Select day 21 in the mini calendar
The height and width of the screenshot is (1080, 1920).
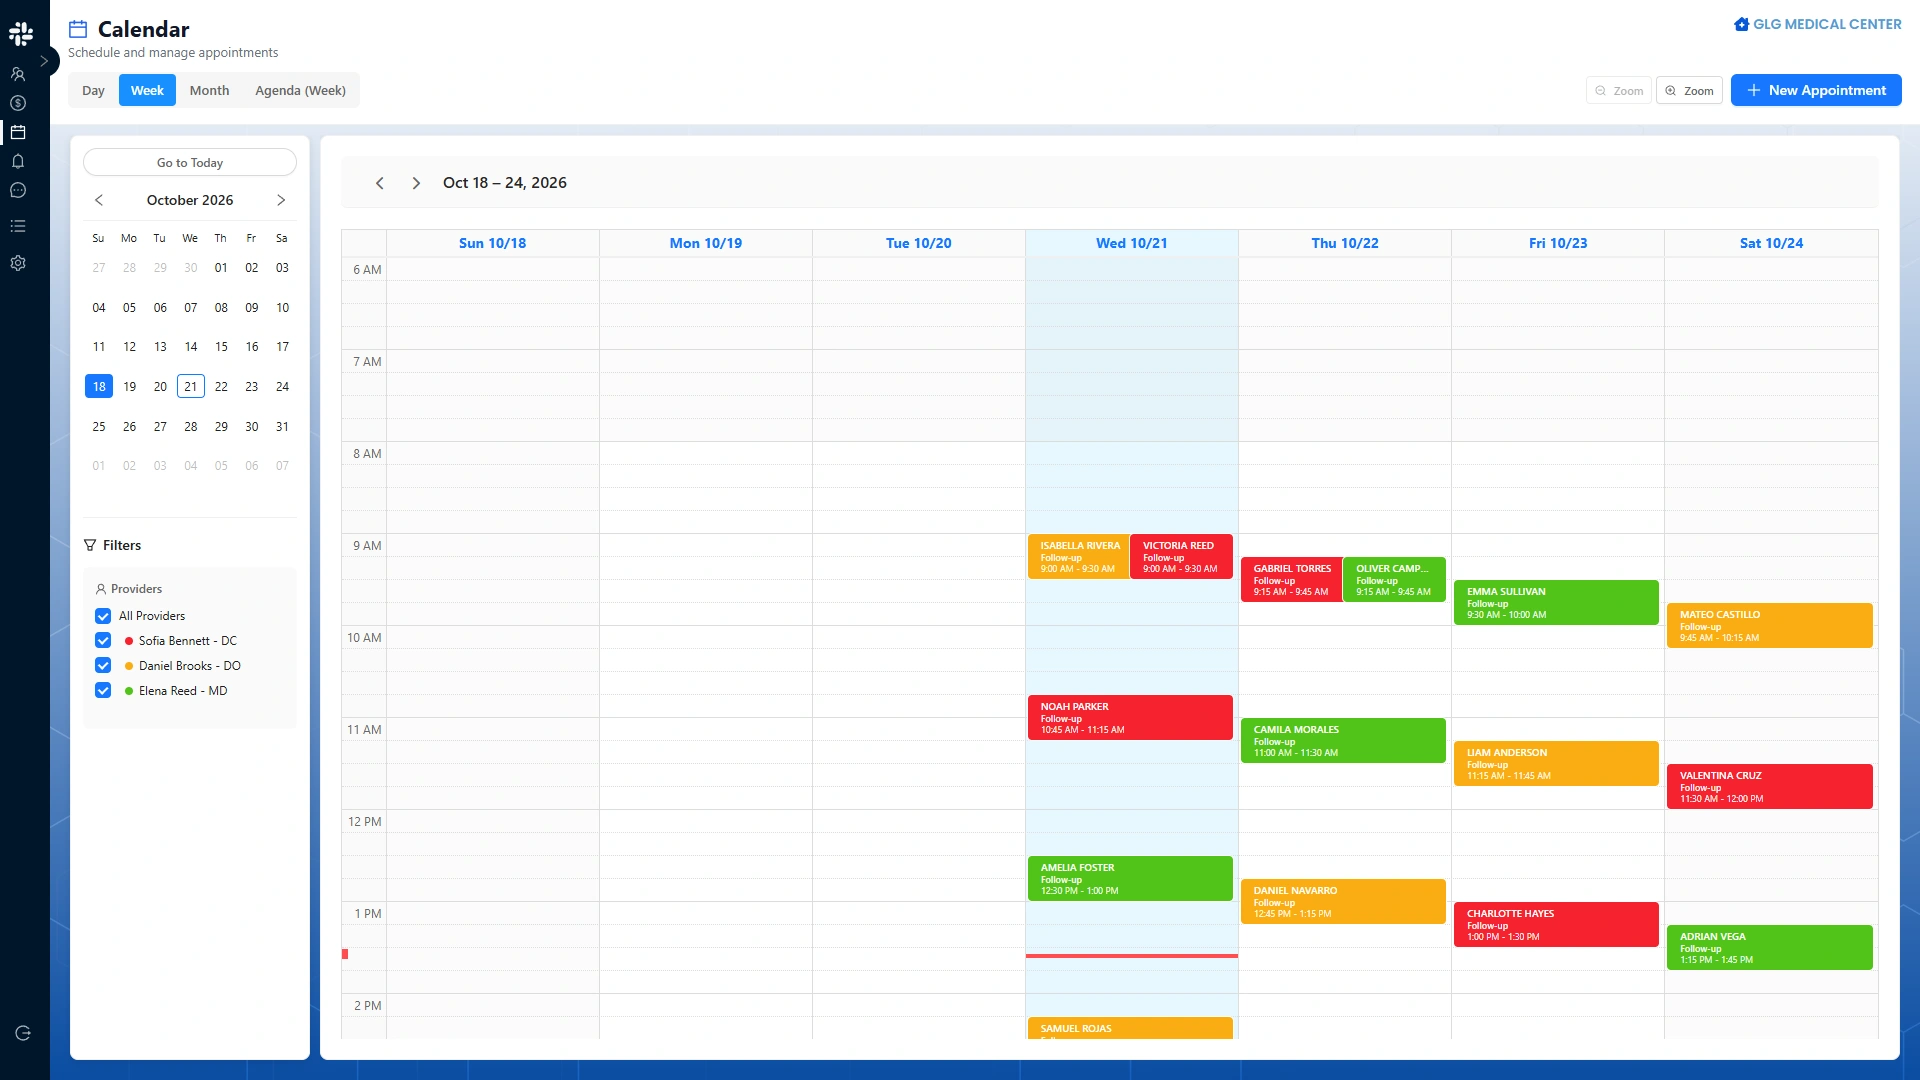click(x=190, y=386)
